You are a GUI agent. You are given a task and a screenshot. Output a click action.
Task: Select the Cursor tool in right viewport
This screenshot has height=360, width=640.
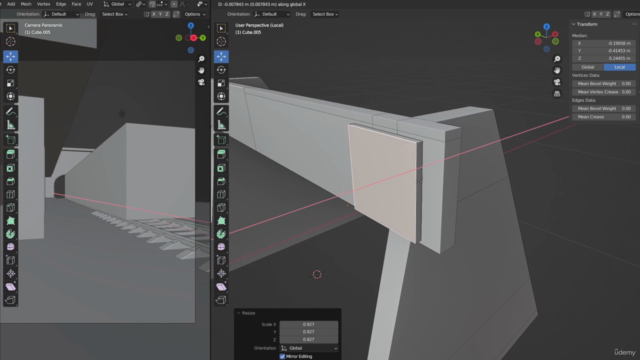pos(221,42)
